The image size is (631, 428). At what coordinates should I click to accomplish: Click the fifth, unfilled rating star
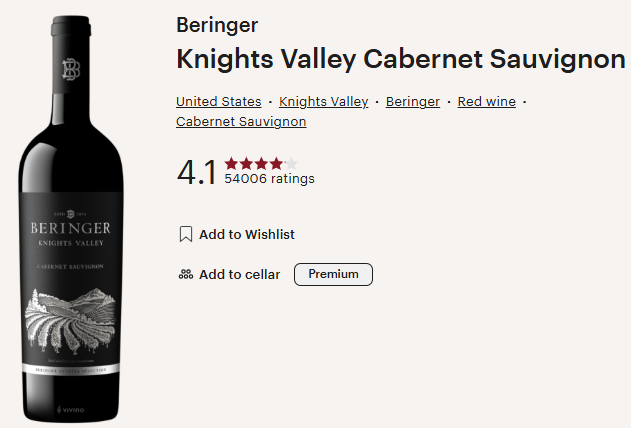click(291, 163)
